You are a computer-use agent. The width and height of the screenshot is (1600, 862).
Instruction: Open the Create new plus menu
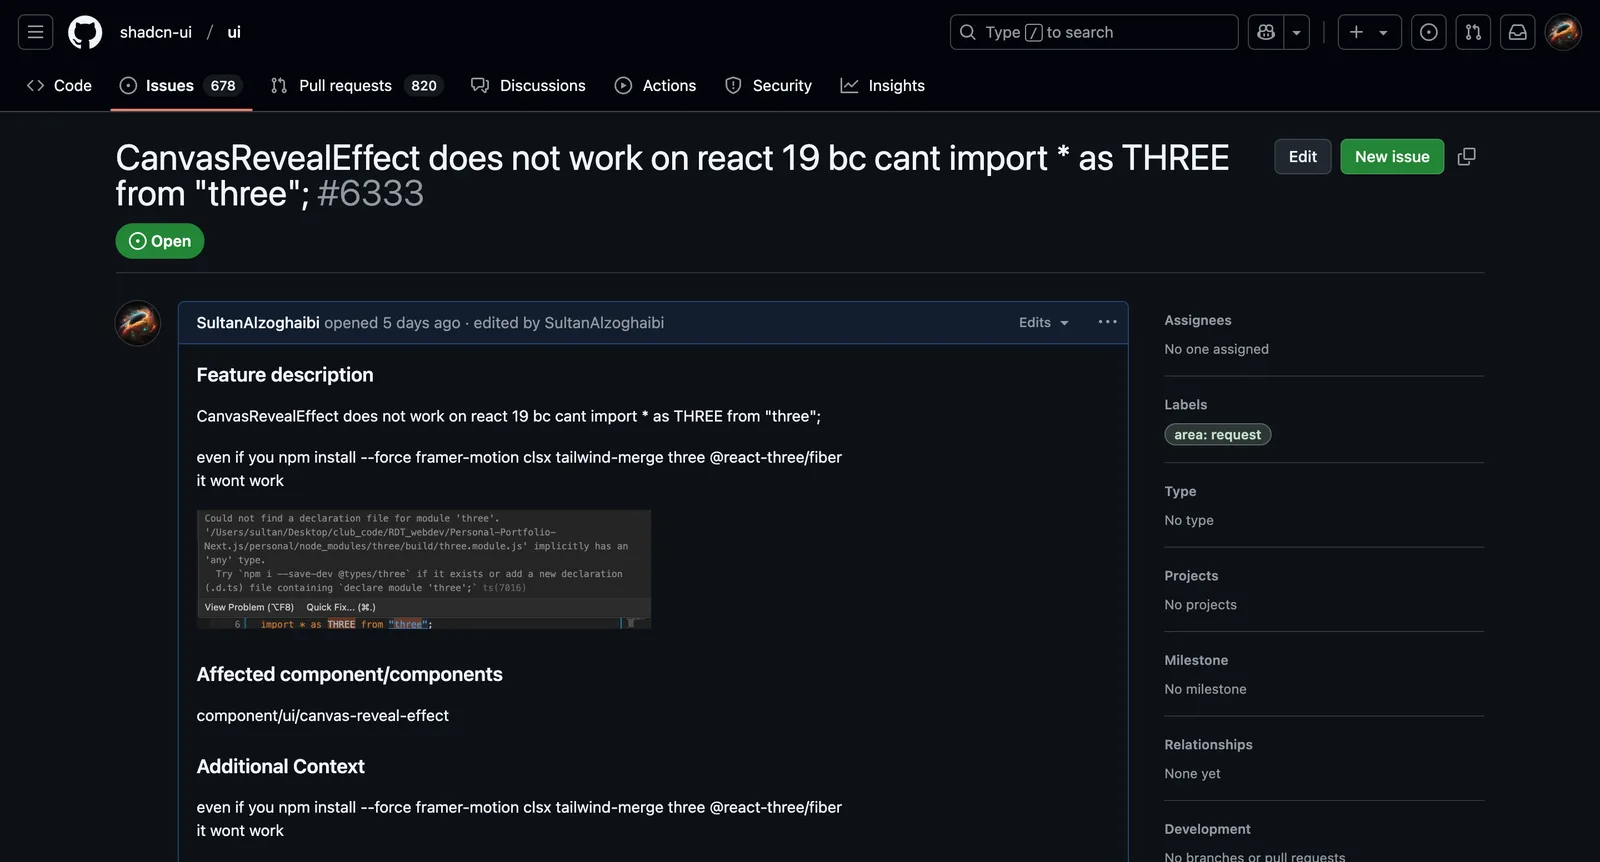click(x=1369, y=32)
